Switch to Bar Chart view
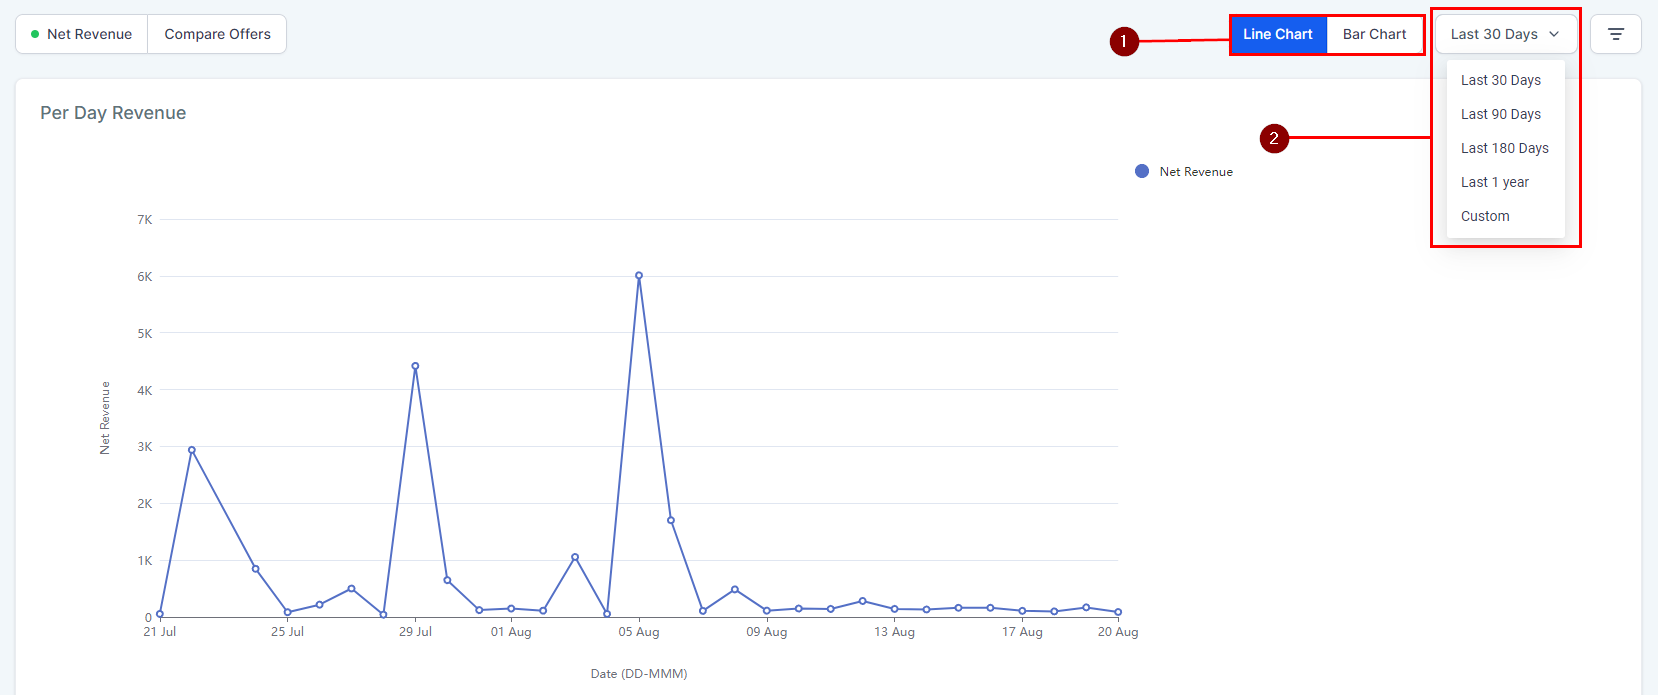Viewport: 1658px width, 695px height. [x=1374, y=34]
